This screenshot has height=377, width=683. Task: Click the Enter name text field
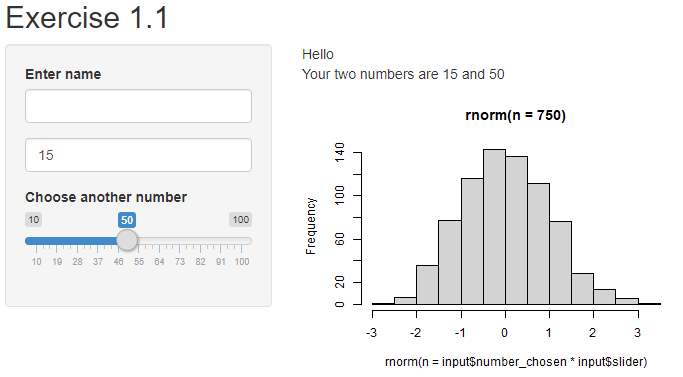(x=138, y=106)
